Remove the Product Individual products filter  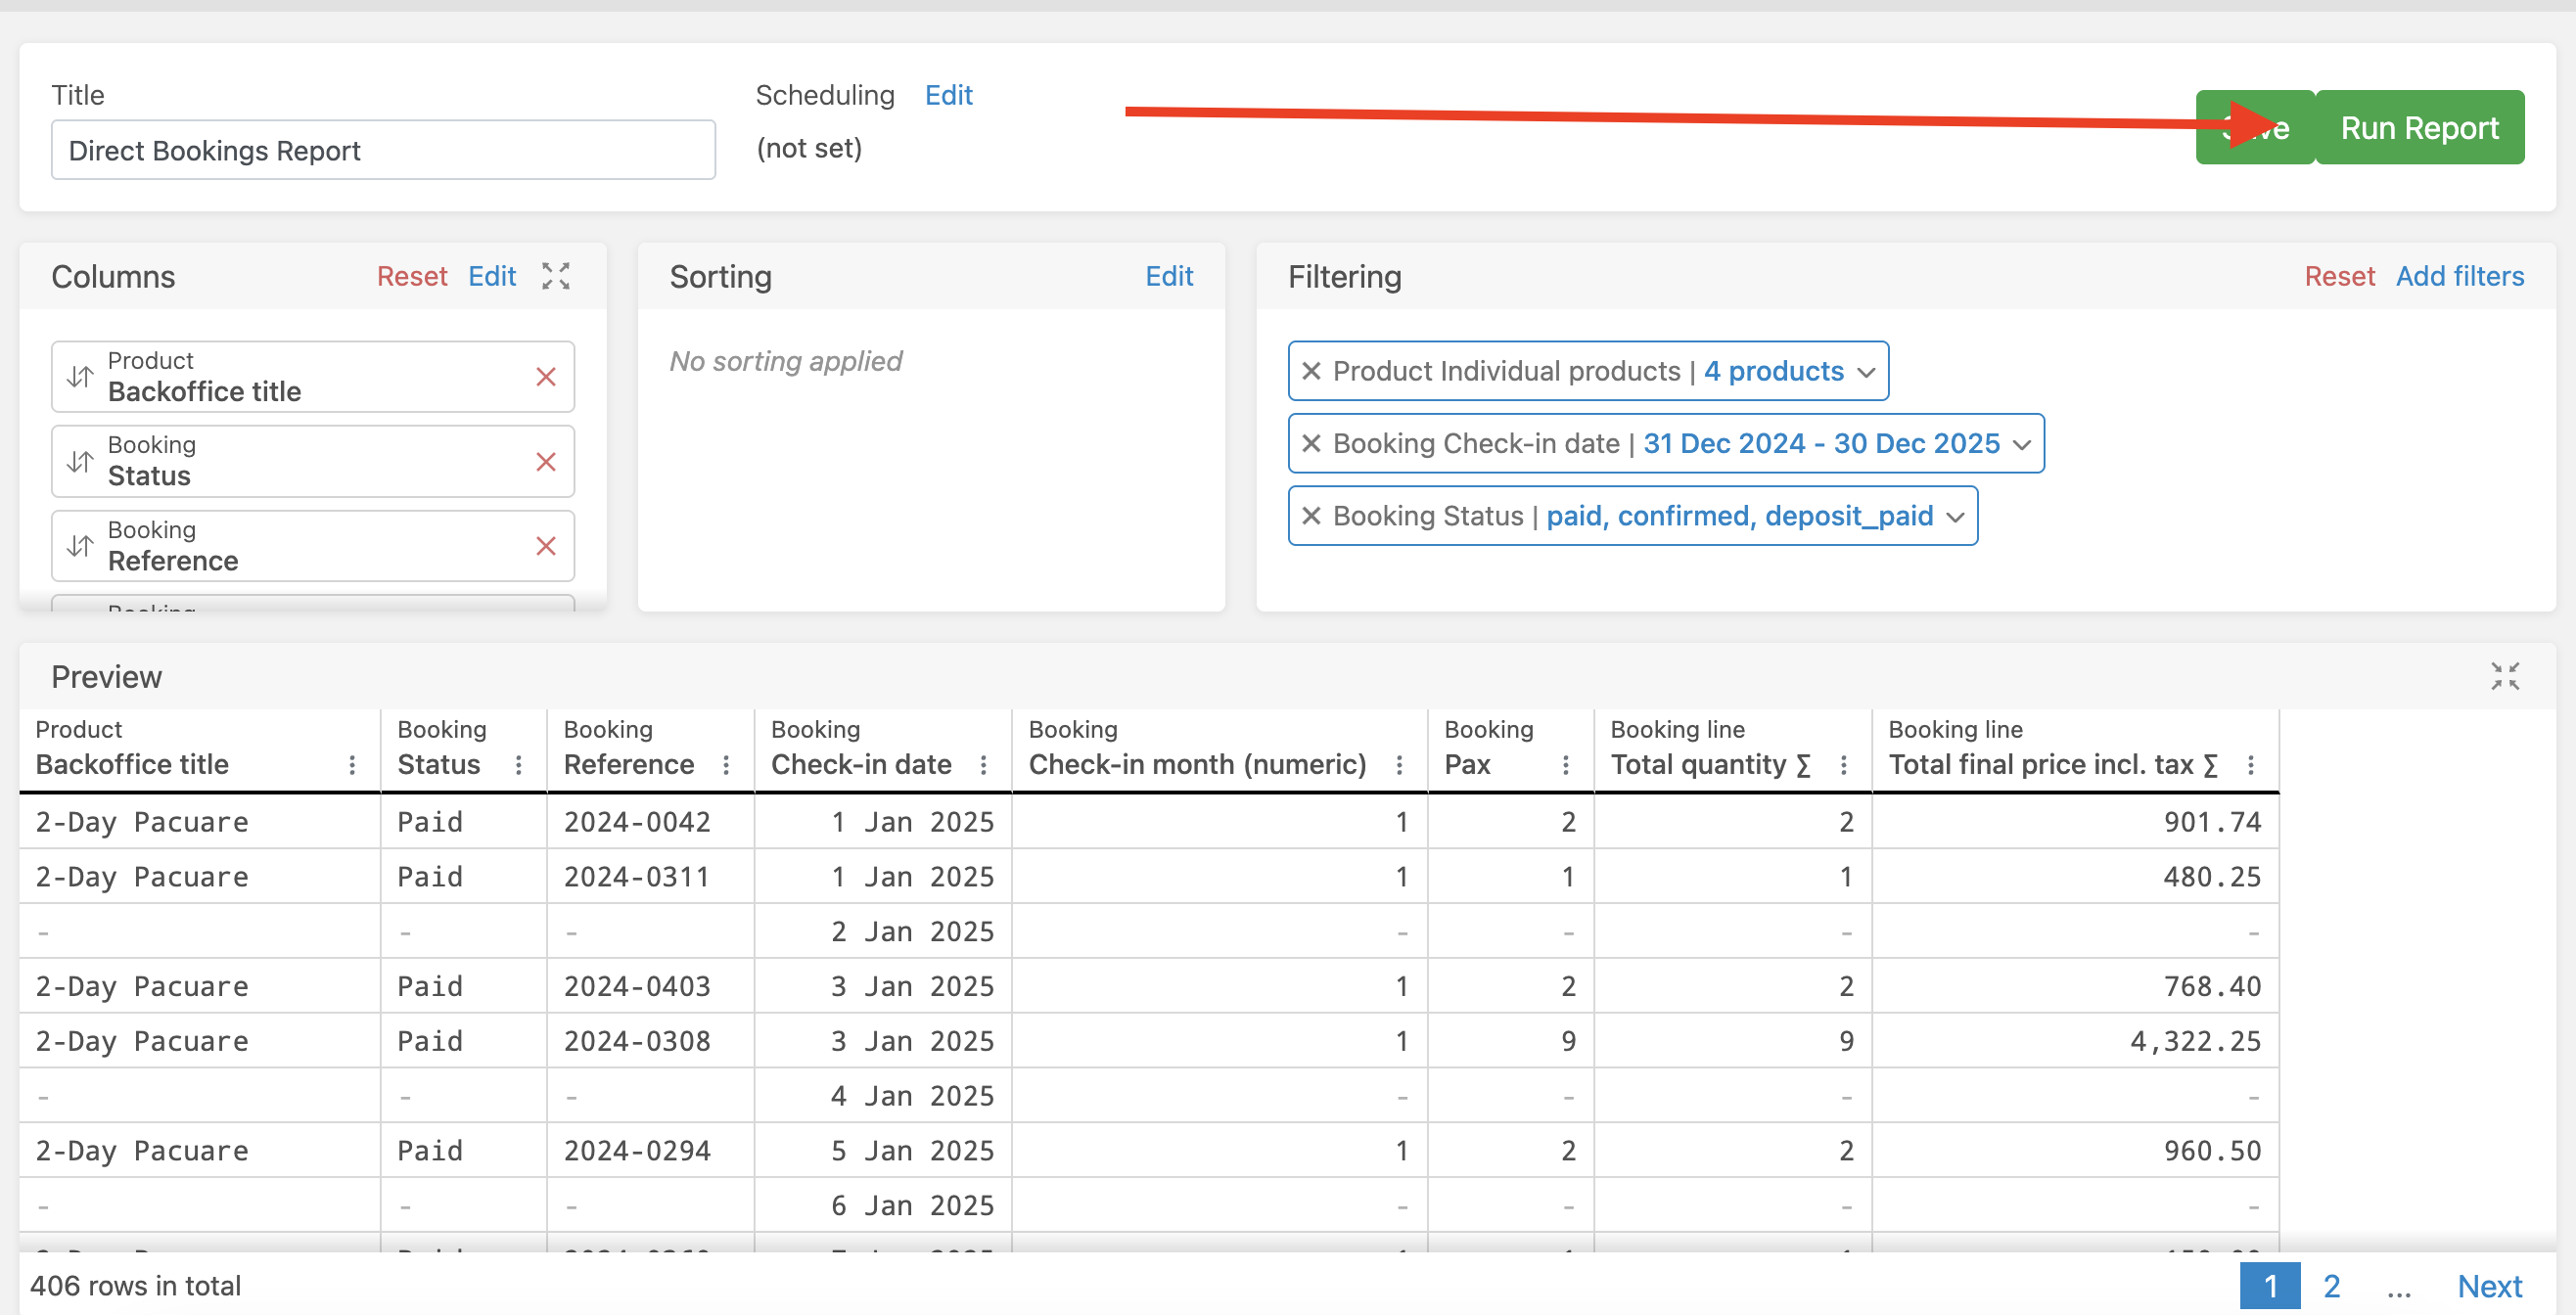click(1311, 371)
